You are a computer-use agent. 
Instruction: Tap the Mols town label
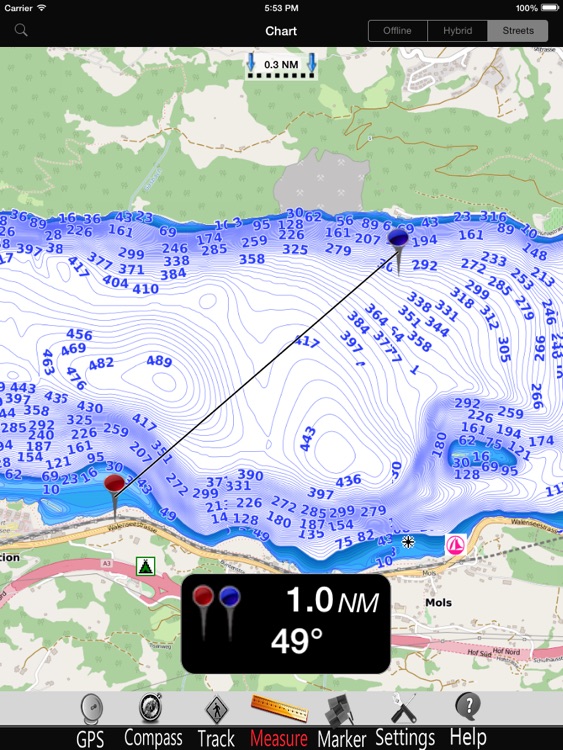click(x=439, y=603)
